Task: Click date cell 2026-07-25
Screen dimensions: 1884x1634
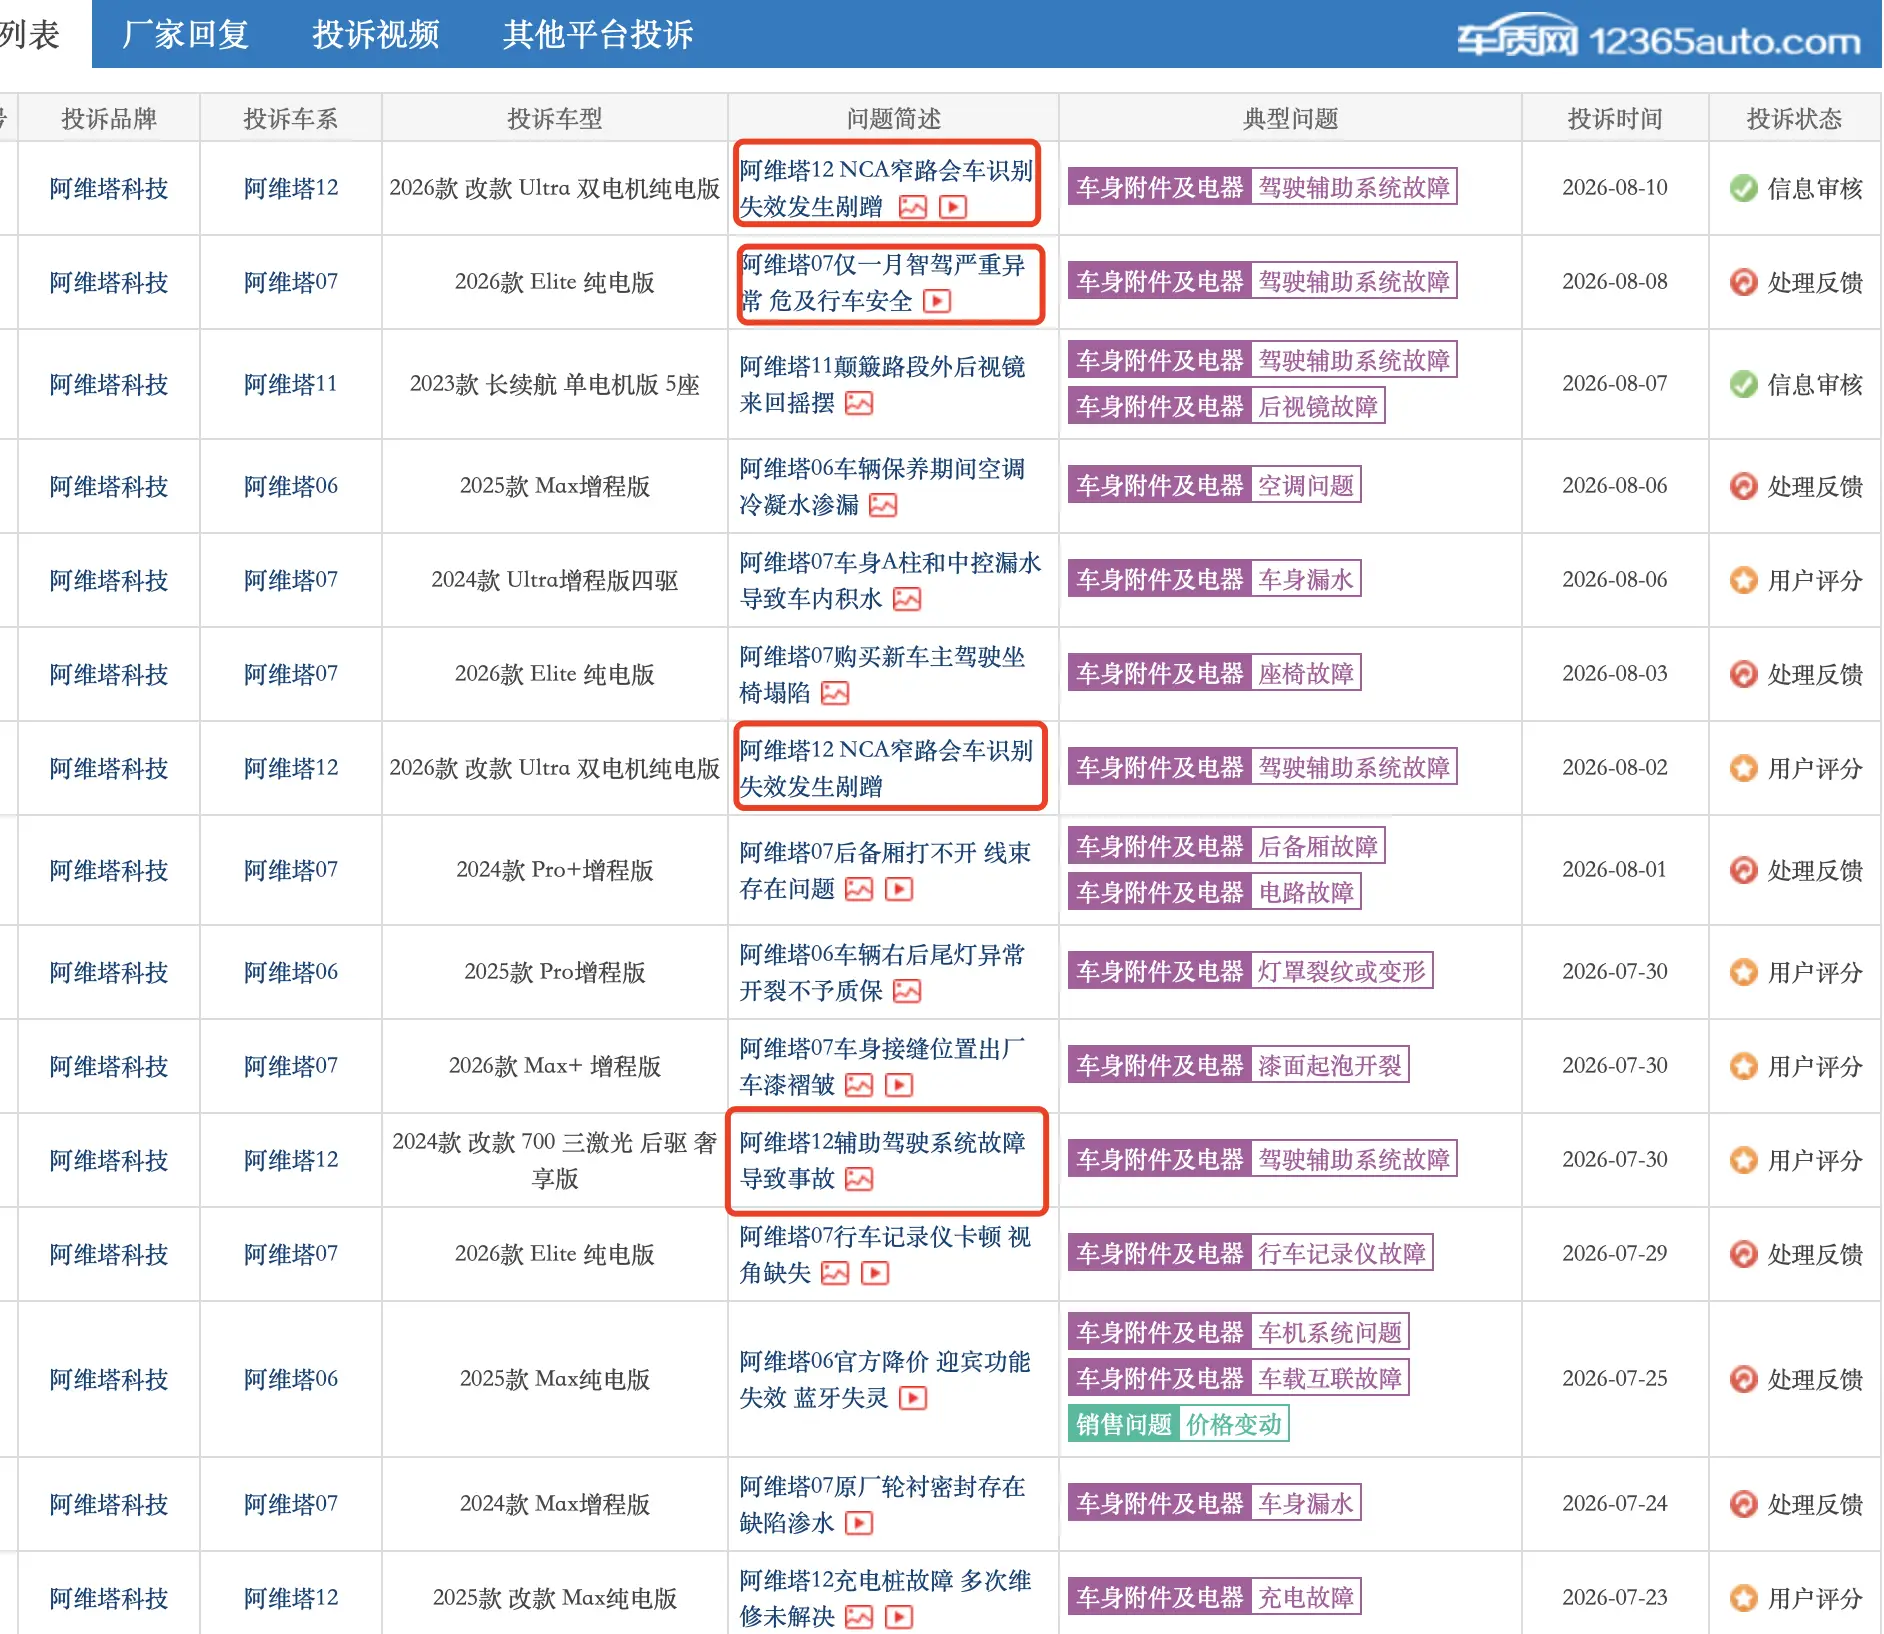Action: 1615,1378
